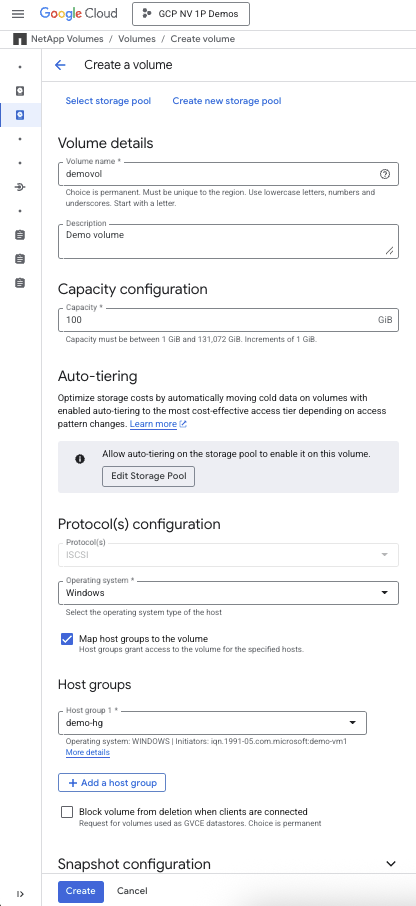Enable Block volume from deletion checkbox
The image size is (416, 906).
tap(67, 812)
